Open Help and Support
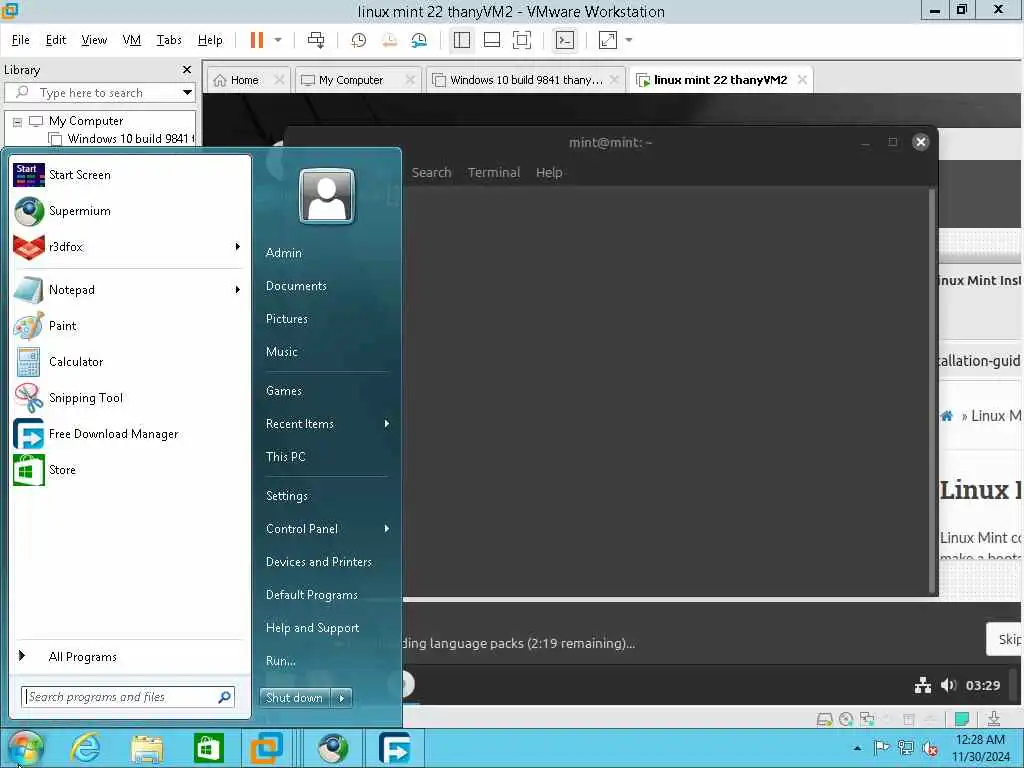 point(312,628)
